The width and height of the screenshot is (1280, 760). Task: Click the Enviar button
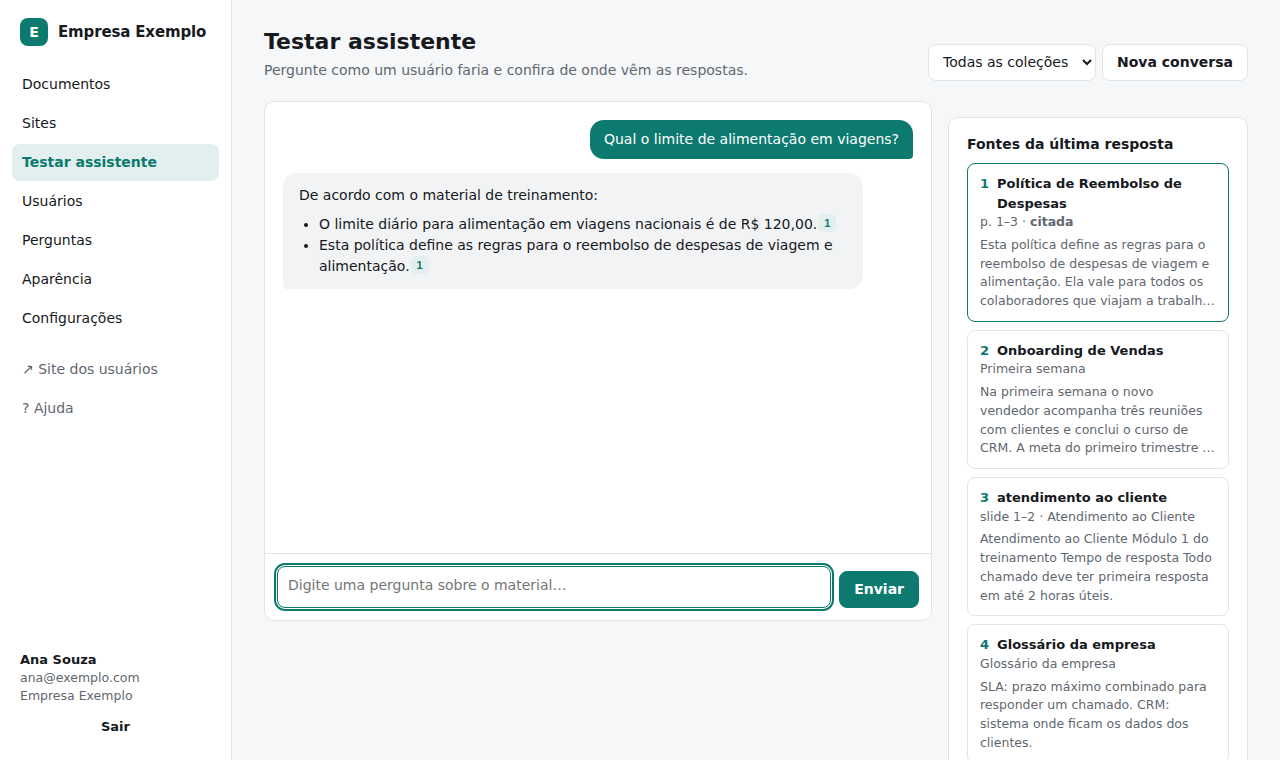click(879, 589)
